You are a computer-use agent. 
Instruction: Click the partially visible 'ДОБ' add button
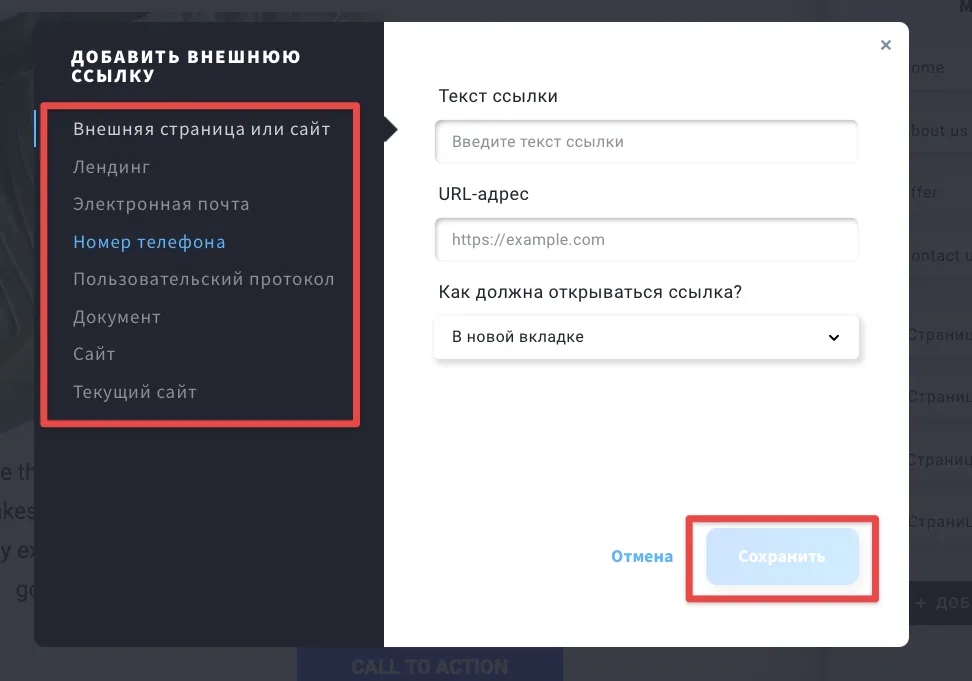941,602
